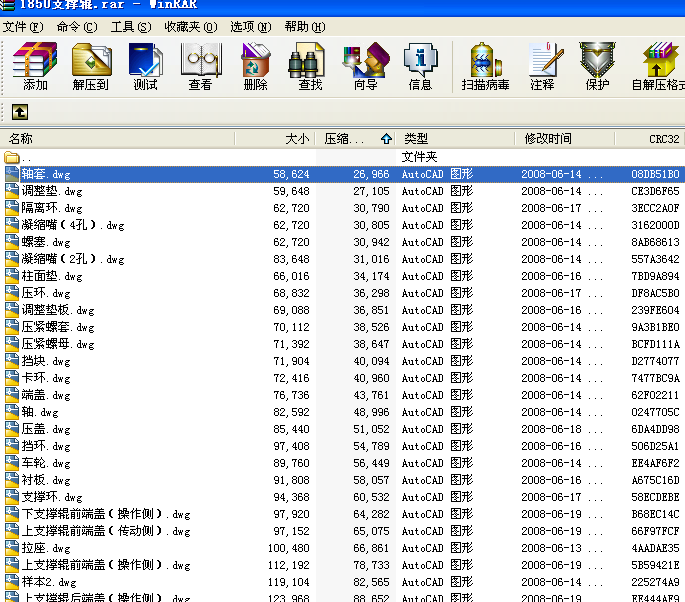The width and height of the screenshot is (685, 602).
Task: Open the 注释 (Comment) tool
Action: click(x=542, y=66)
